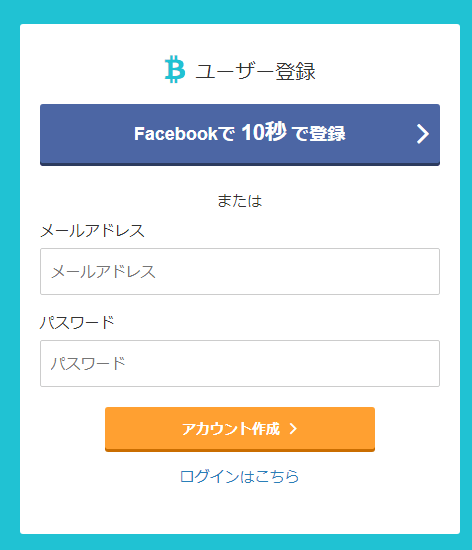Viewport: 472px width, 550px height.
Task: Select the email placeholder text メールアドレス
Action: pos(103,272)
